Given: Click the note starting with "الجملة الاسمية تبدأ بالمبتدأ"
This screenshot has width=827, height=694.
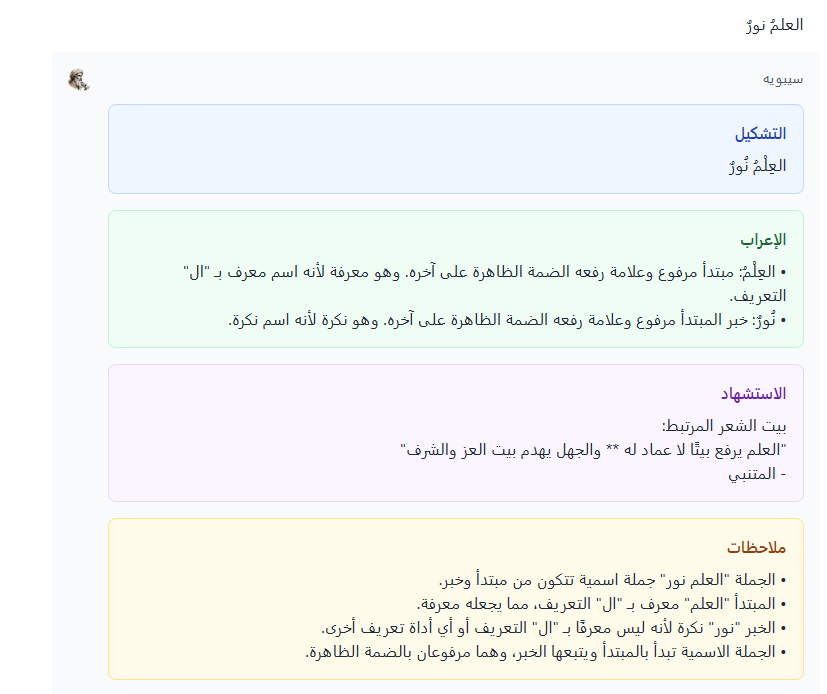Looking at the screenshot, I should (x=545, y=652).
